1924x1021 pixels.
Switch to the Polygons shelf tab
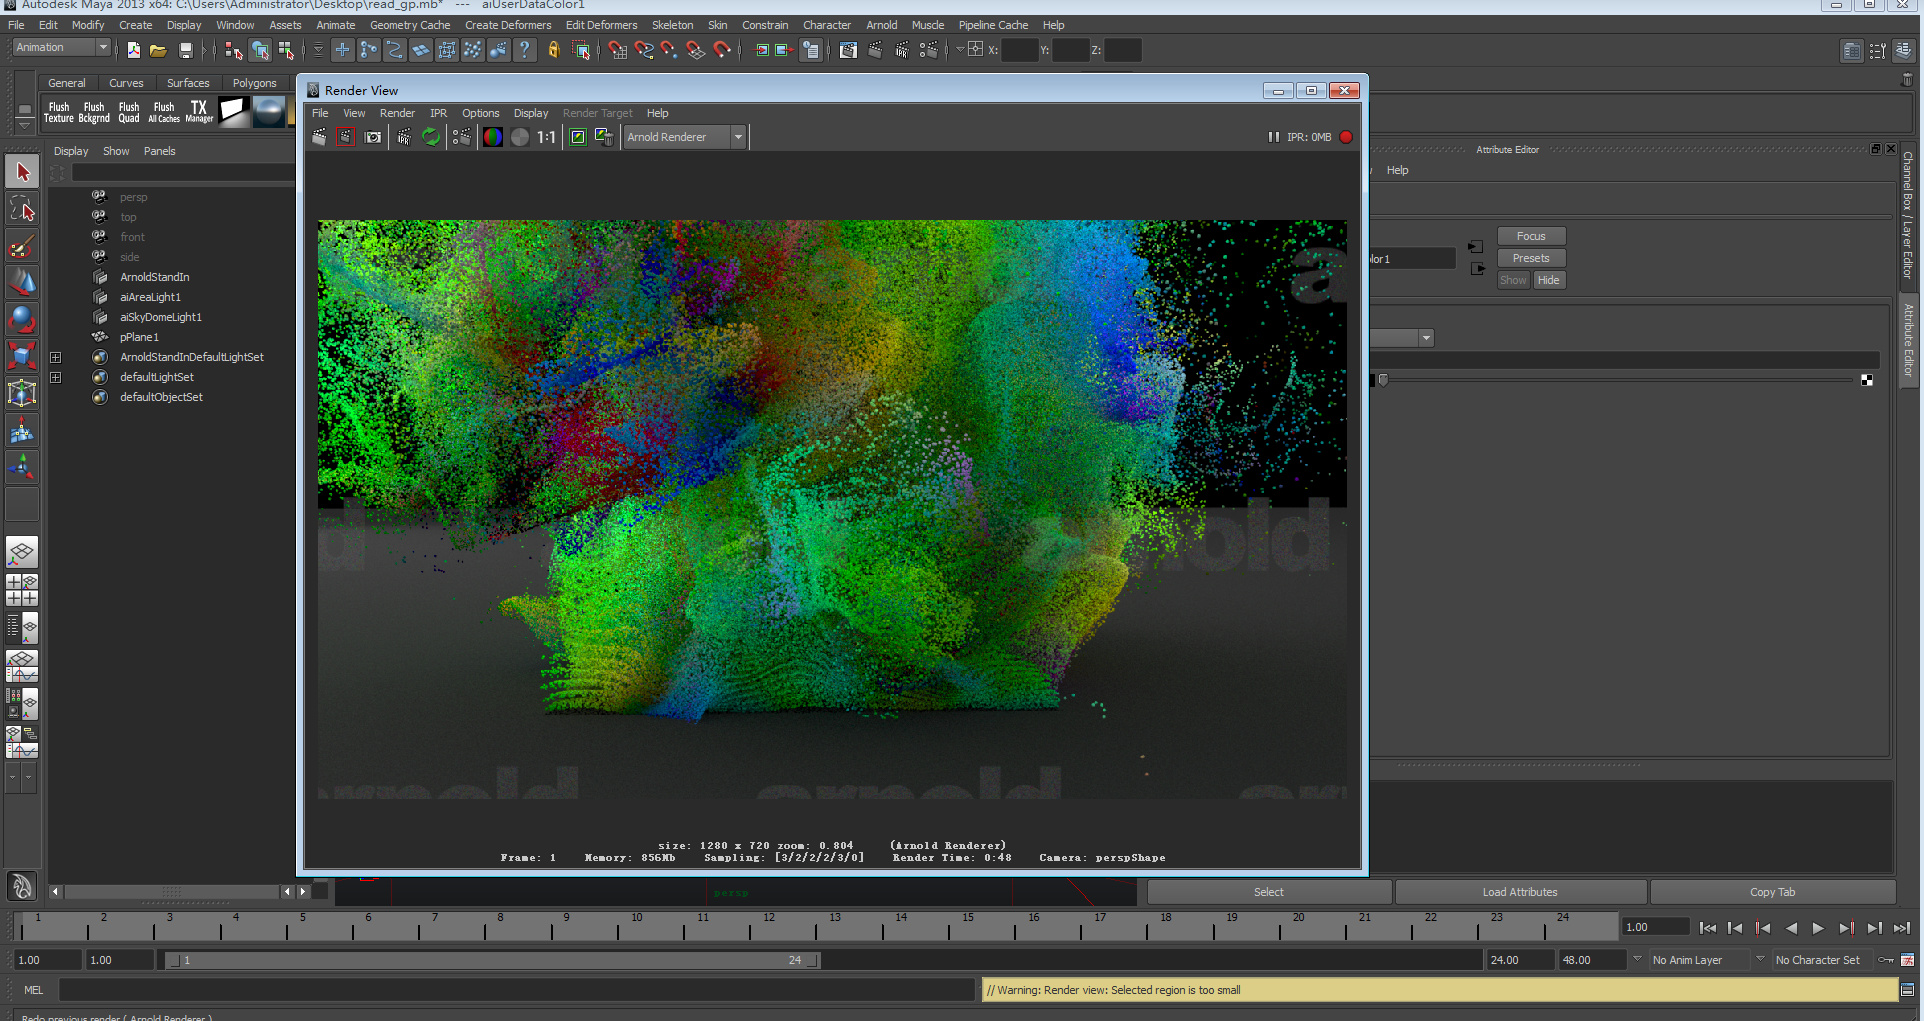tap(254, 83)
